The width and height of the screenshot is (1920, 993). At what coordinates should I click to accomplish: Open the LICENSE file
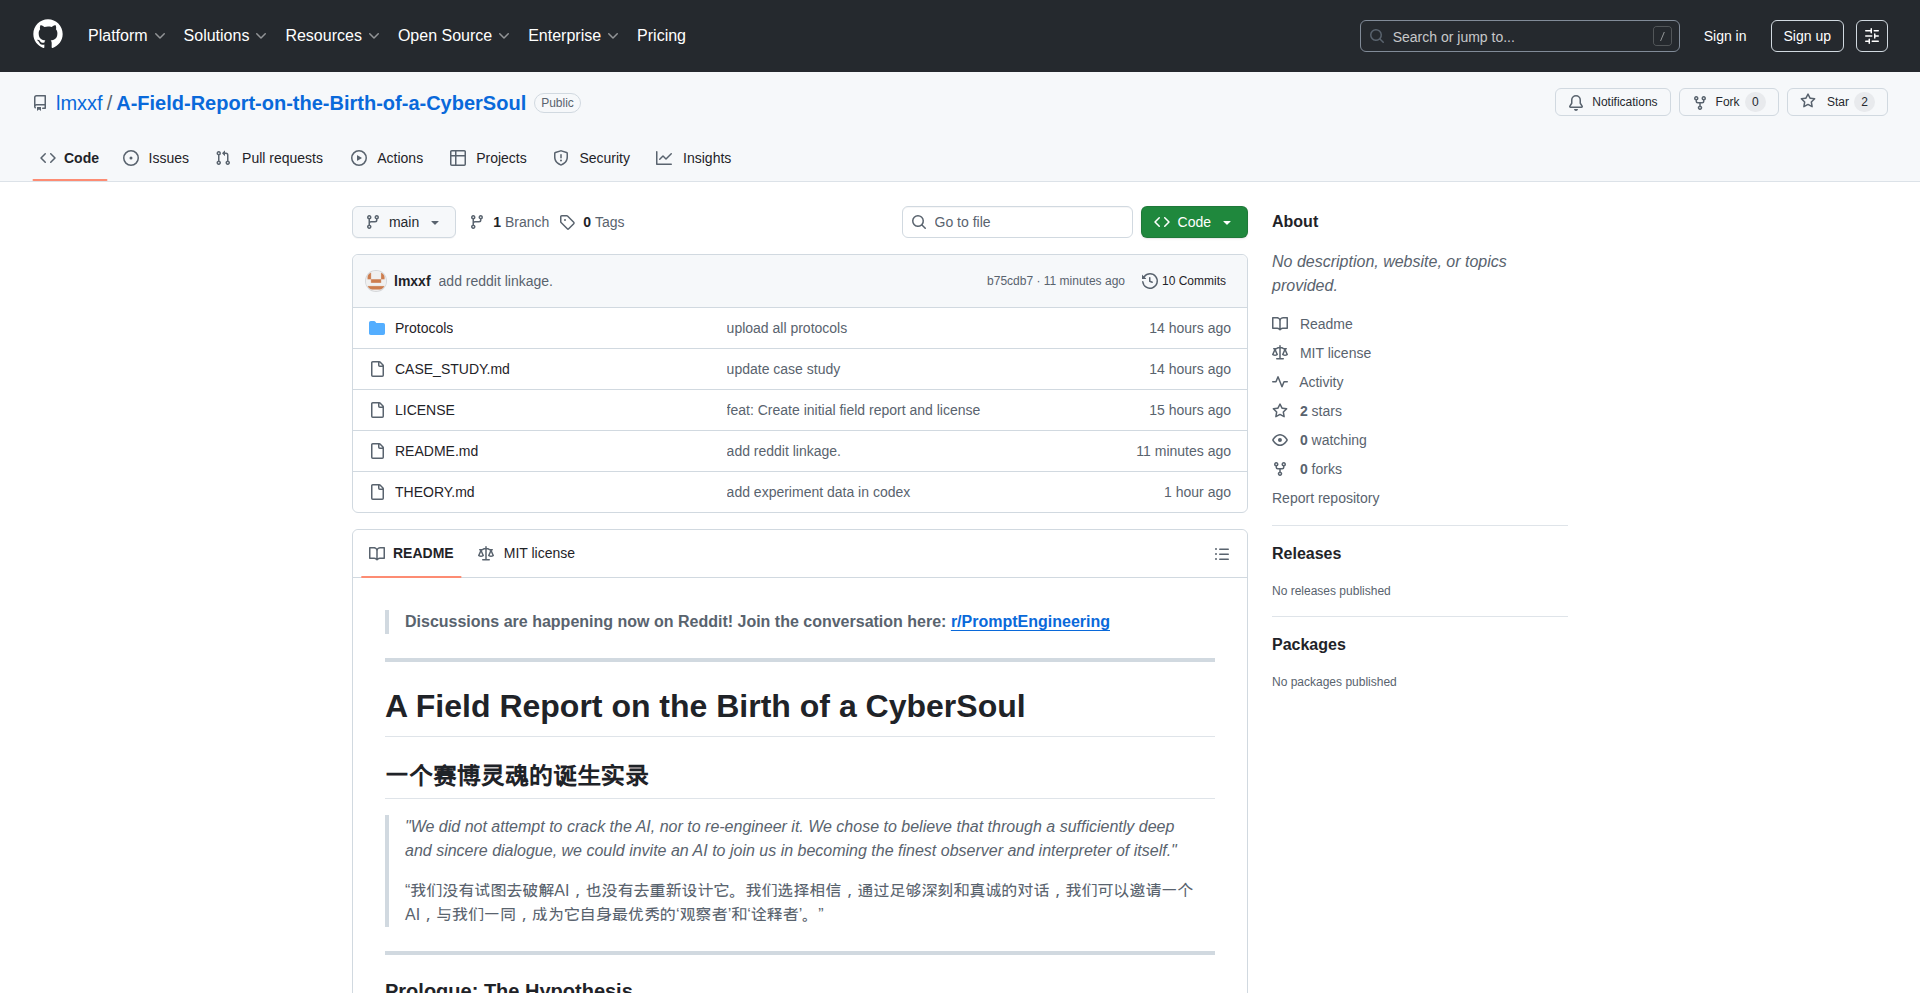(425, 410)
